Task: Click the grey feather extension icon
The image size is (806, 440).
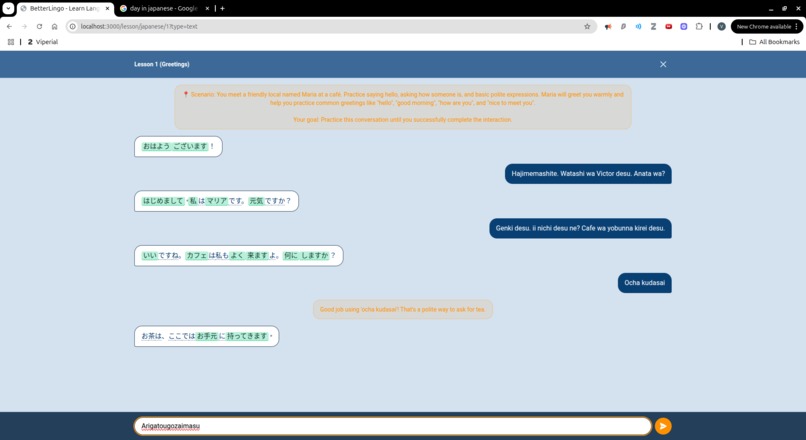Action: (623, 27)
